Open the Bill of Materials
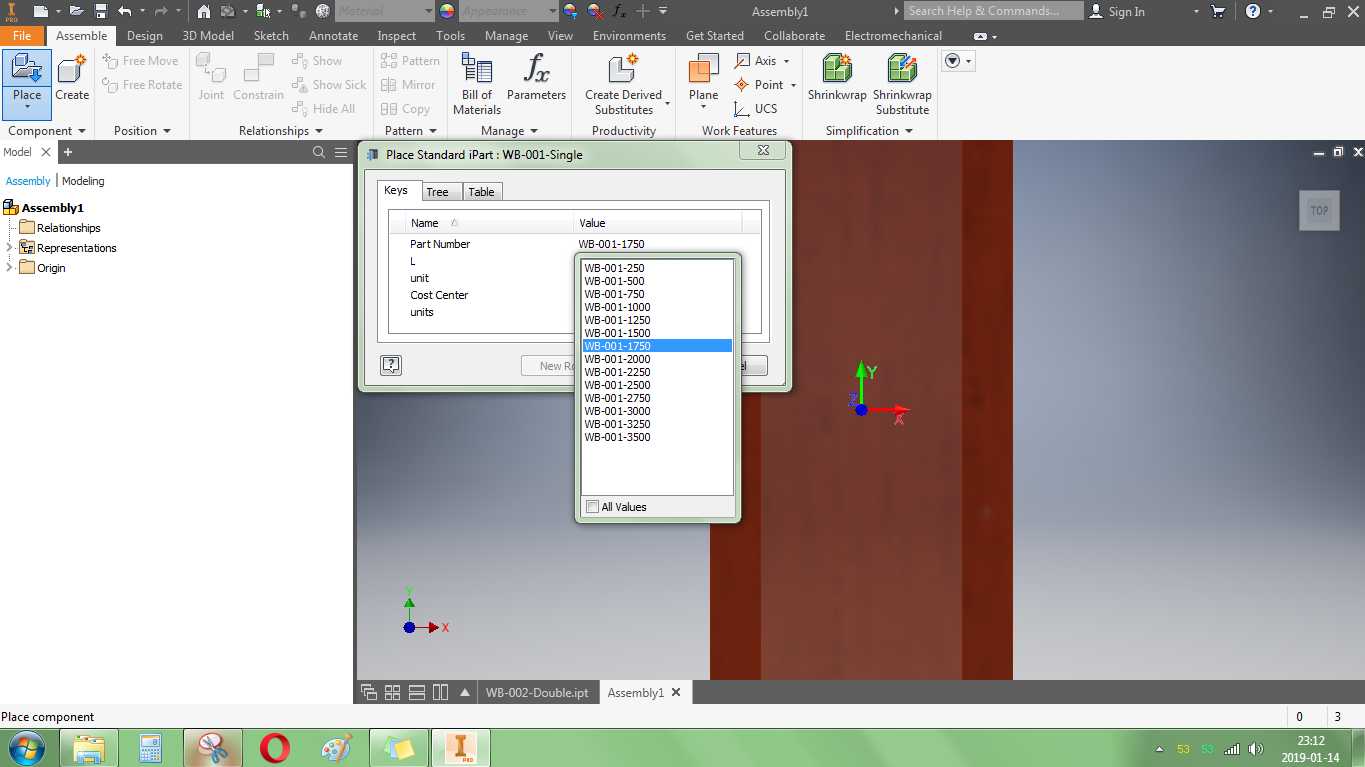The image size is (1365, 767). tap(477, 84)
